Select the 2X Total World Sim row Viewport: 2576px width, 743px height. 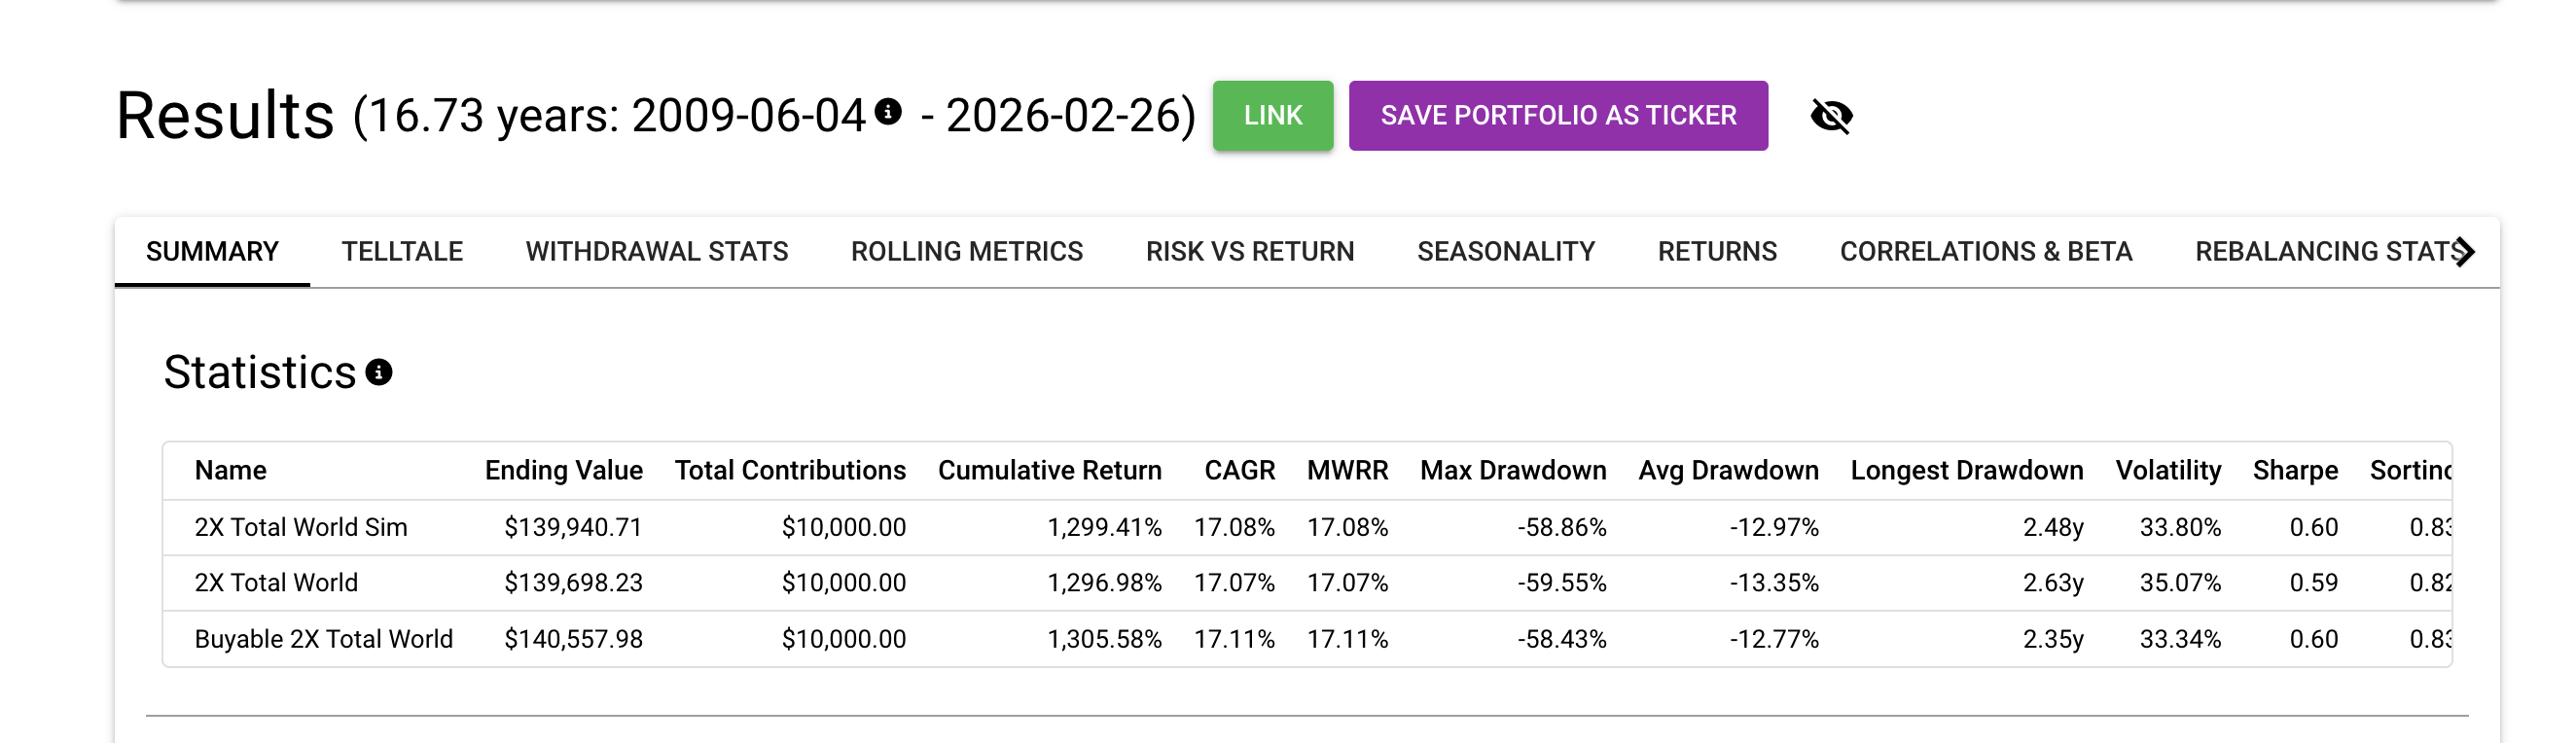point(301,527)
